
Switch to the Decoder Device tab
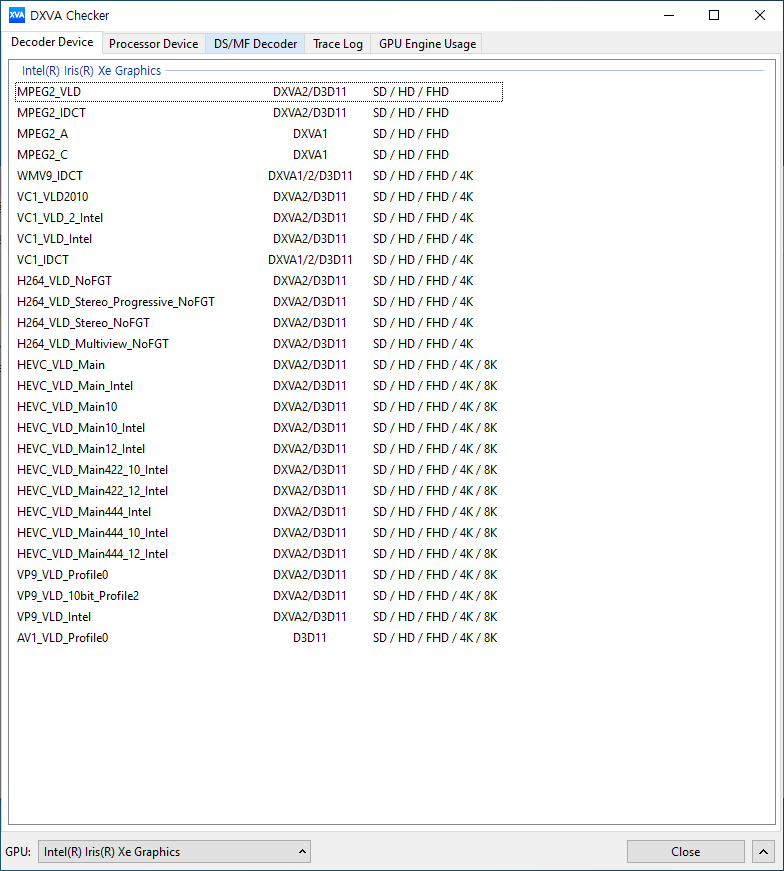[x=52, y=42]
